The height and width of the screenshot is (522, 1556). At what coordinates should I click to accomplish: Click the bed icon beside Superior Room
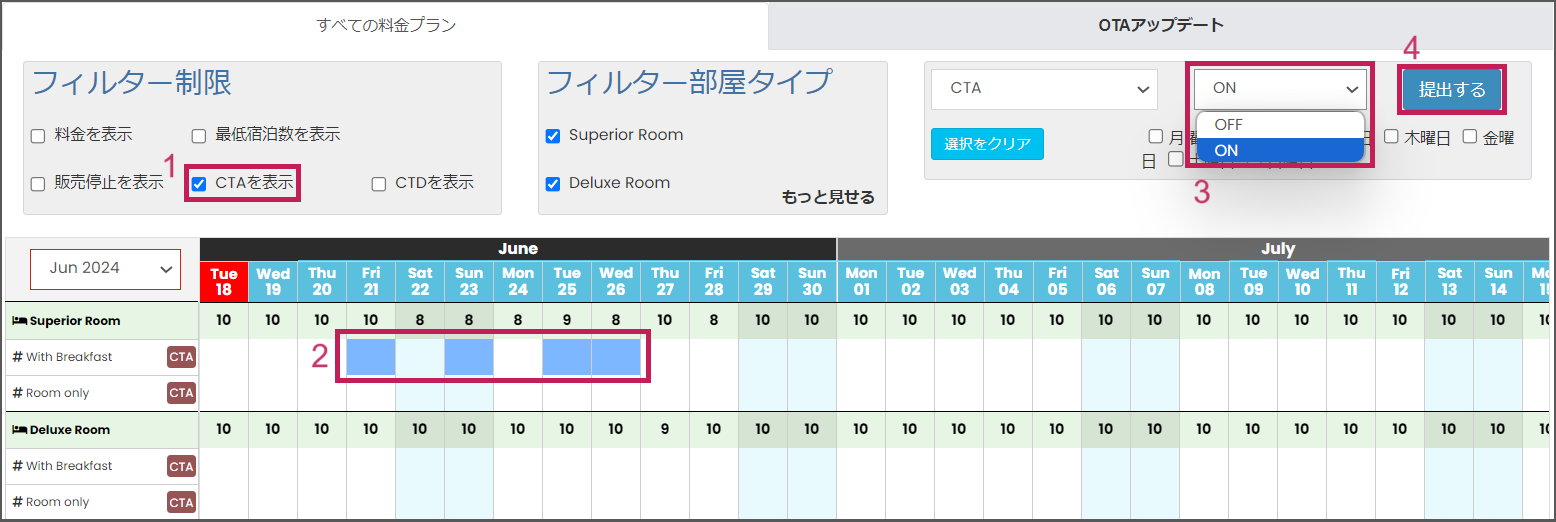pyautogui.click(x=19, y=321)
